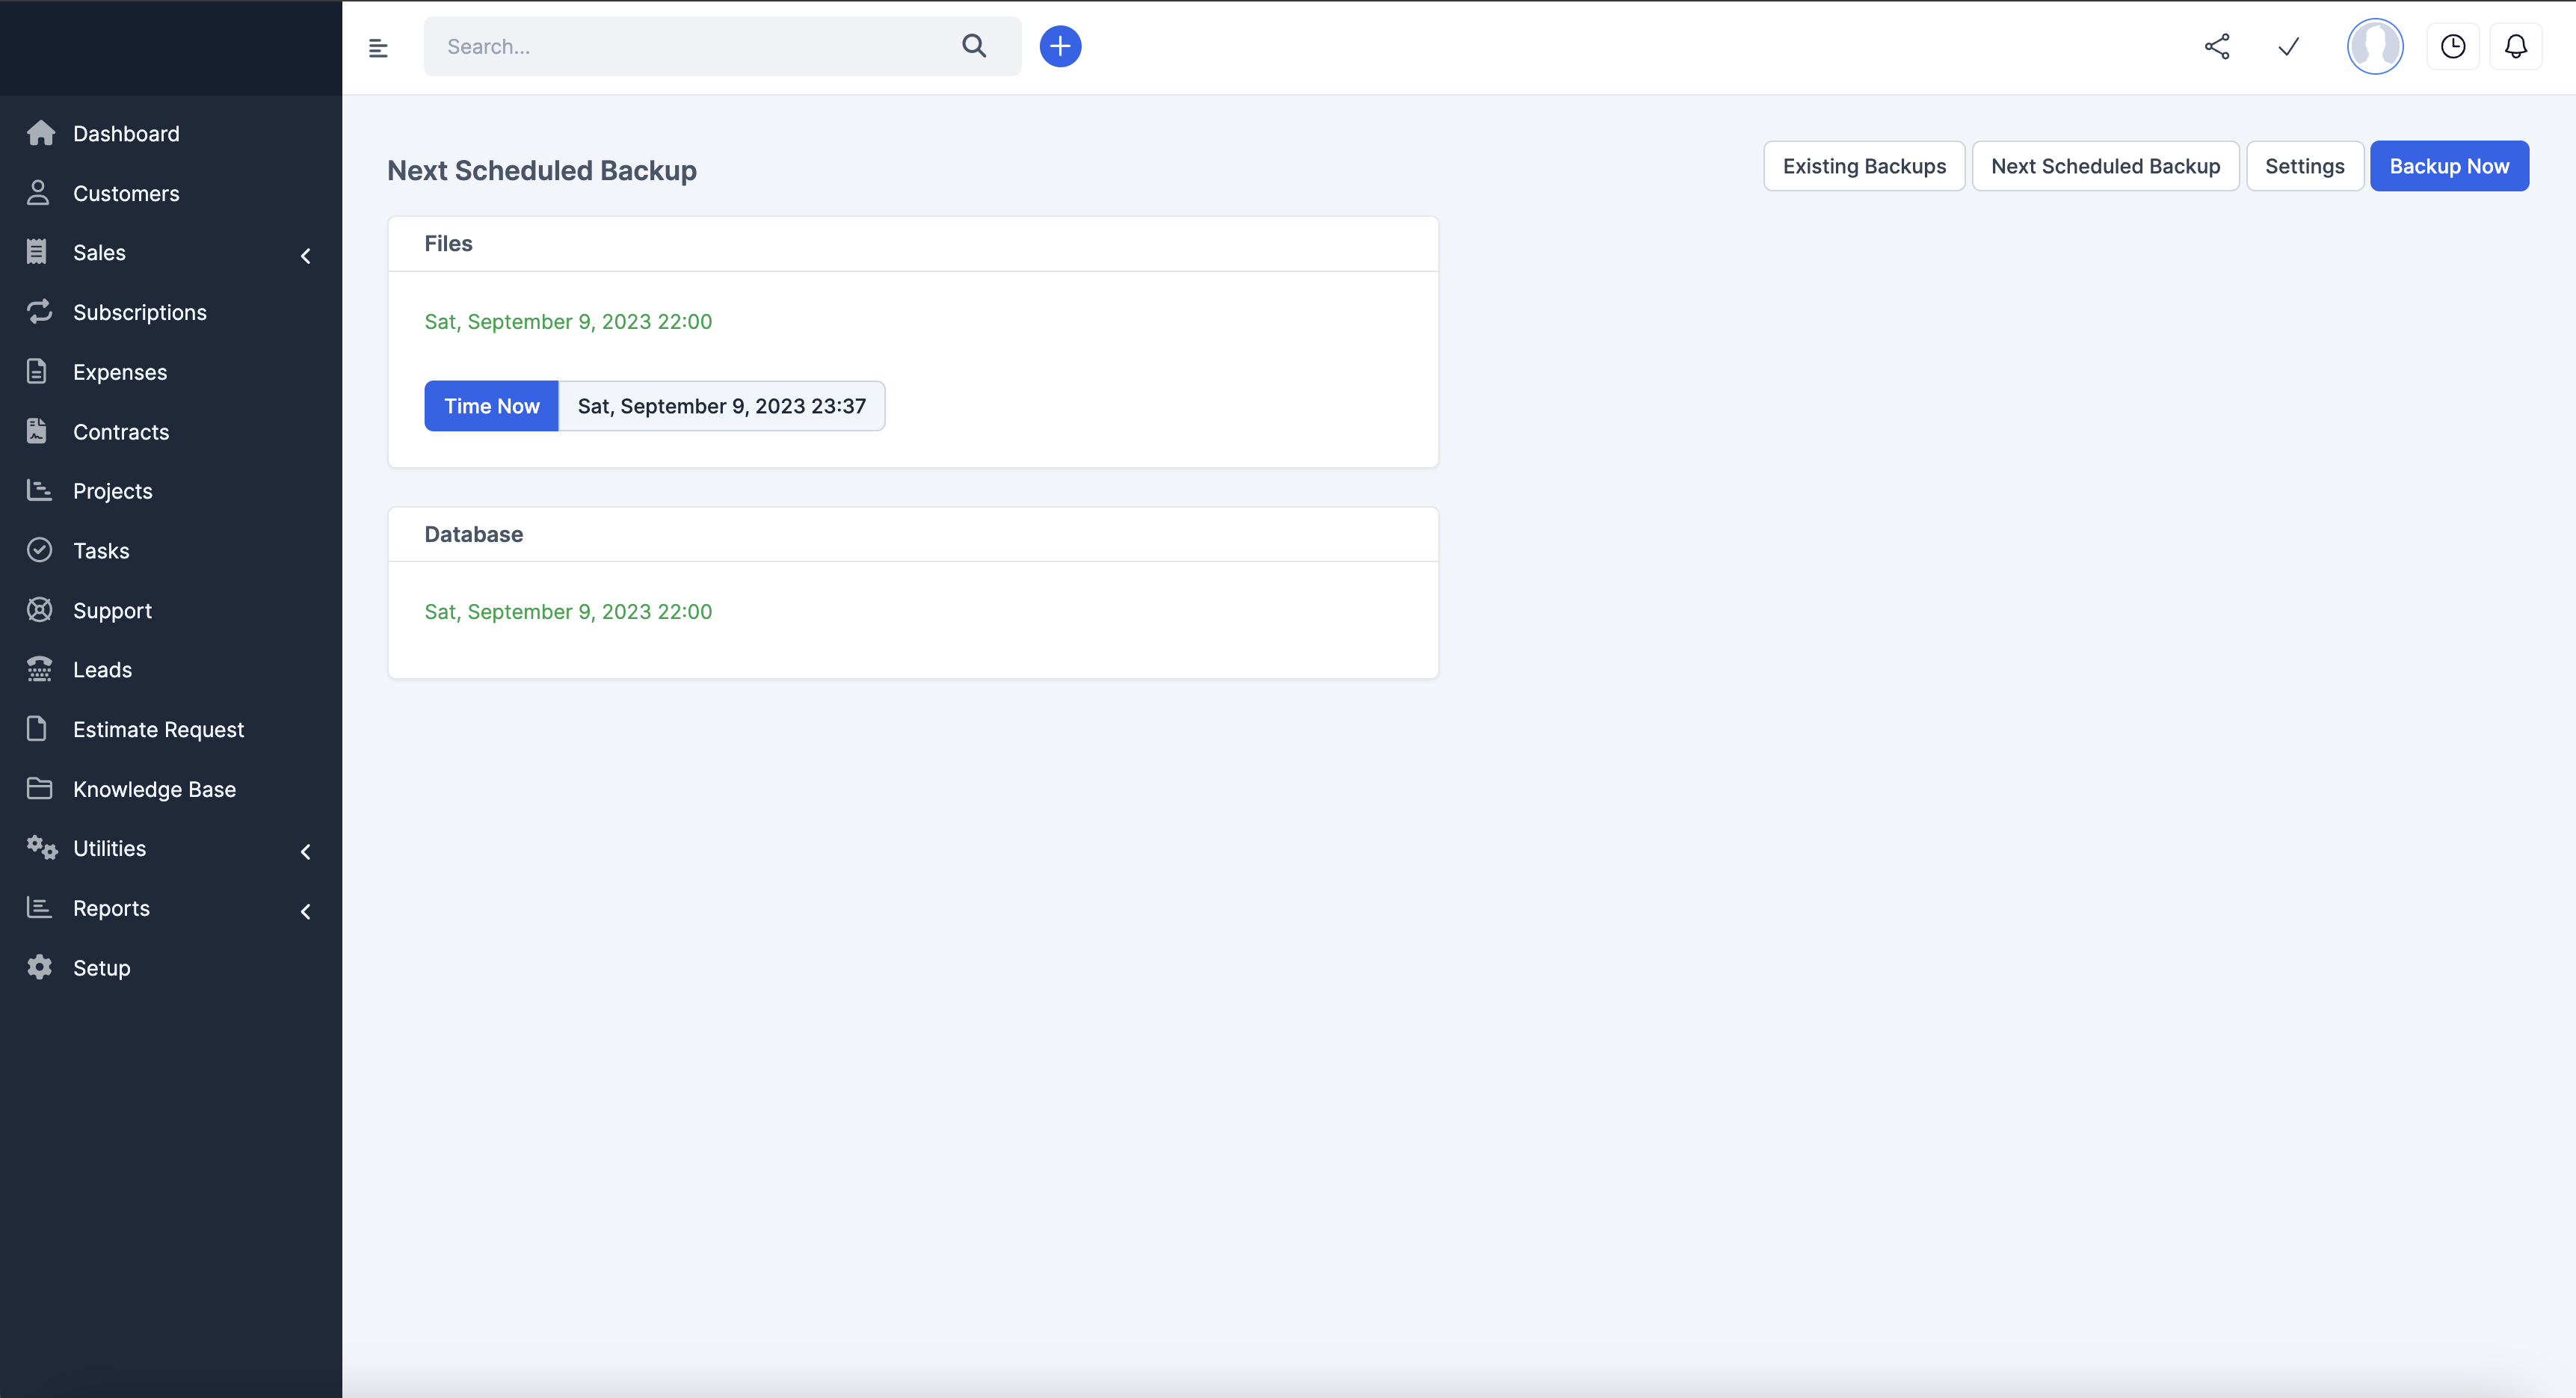2576x1398 pixels.
Task: Expand the Utilities submenu chevron
Action: pyautogui.click(x=306, y=852)
